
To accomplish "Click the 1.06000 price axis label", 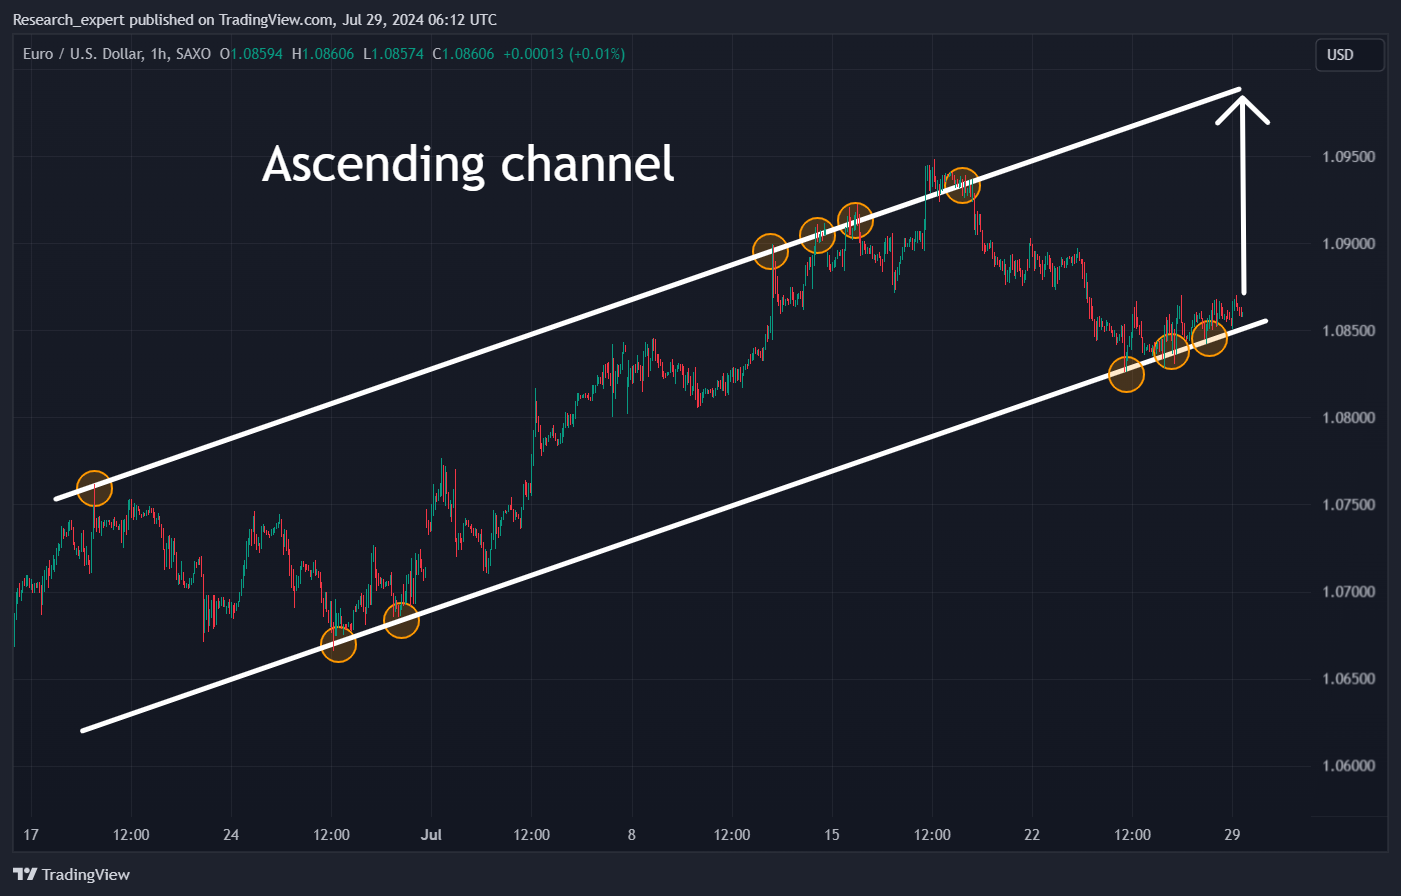I will [x=1348, y=766].
